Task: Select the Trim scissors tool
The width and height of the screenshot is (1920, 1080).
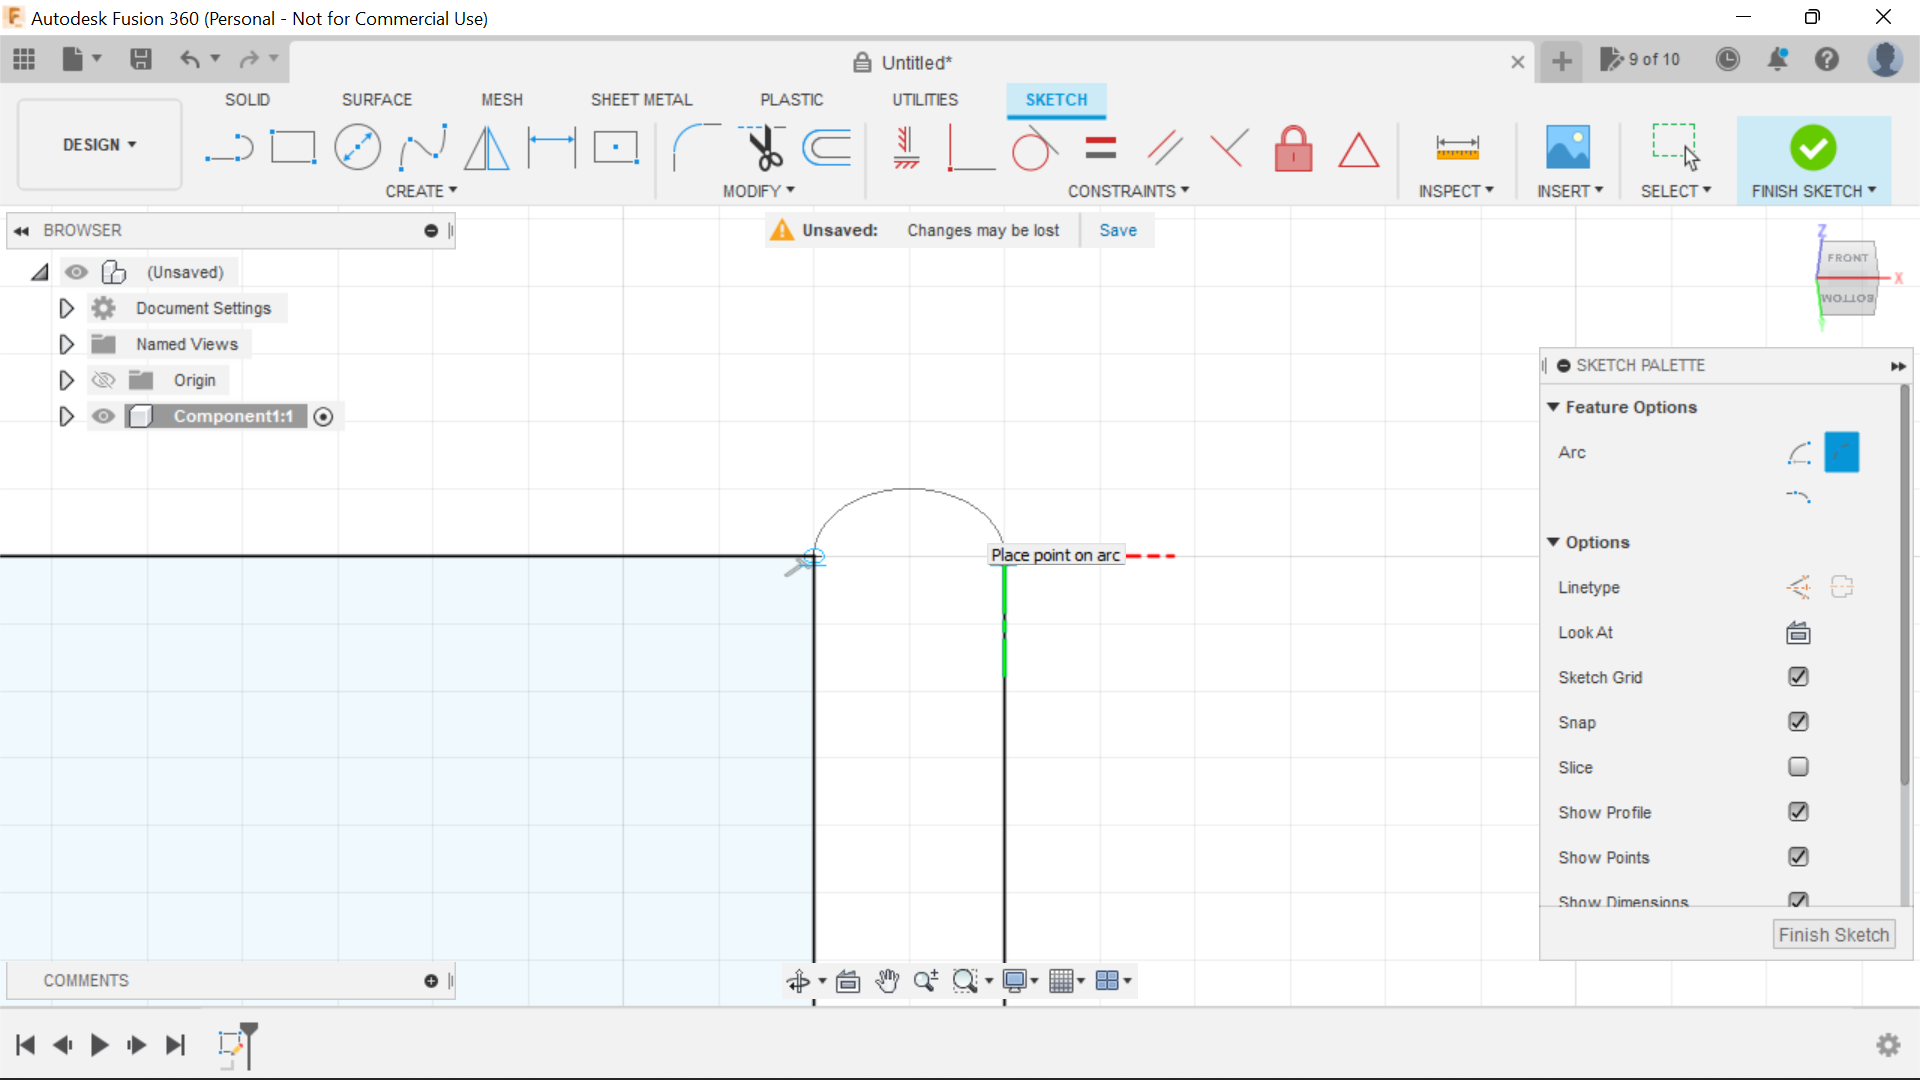Action: point(764,148)
